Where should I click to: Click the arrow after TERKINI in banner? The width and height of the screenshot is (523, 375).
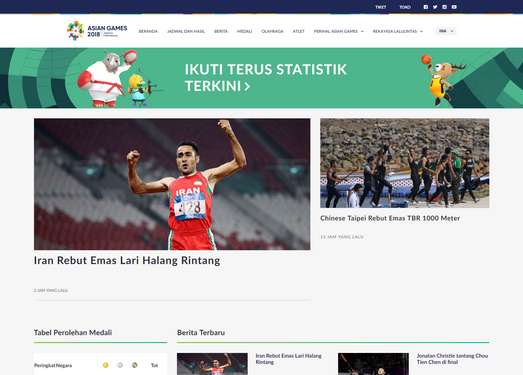click(x=247, y=87)
